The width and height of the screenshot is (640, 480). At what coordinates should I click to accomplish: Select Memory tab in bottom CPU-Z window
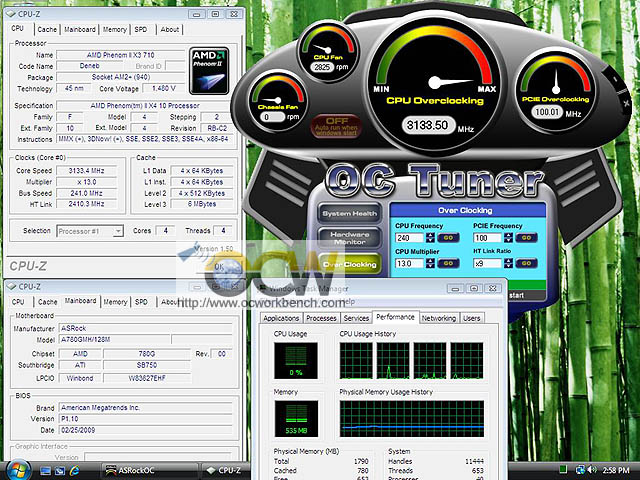tap(115, 302)
